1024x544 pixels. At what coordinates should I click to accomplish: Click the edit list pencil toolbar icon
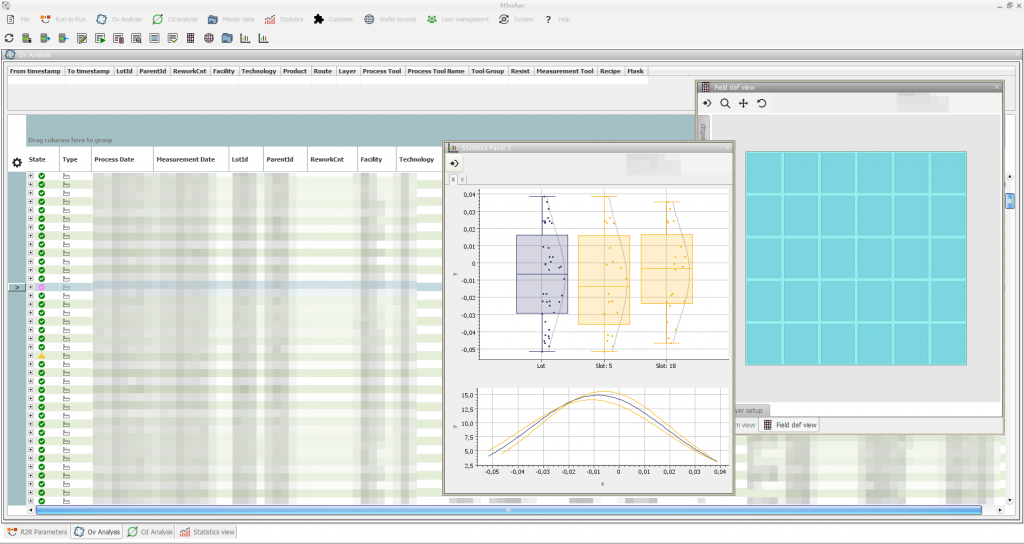coord(82,39)
